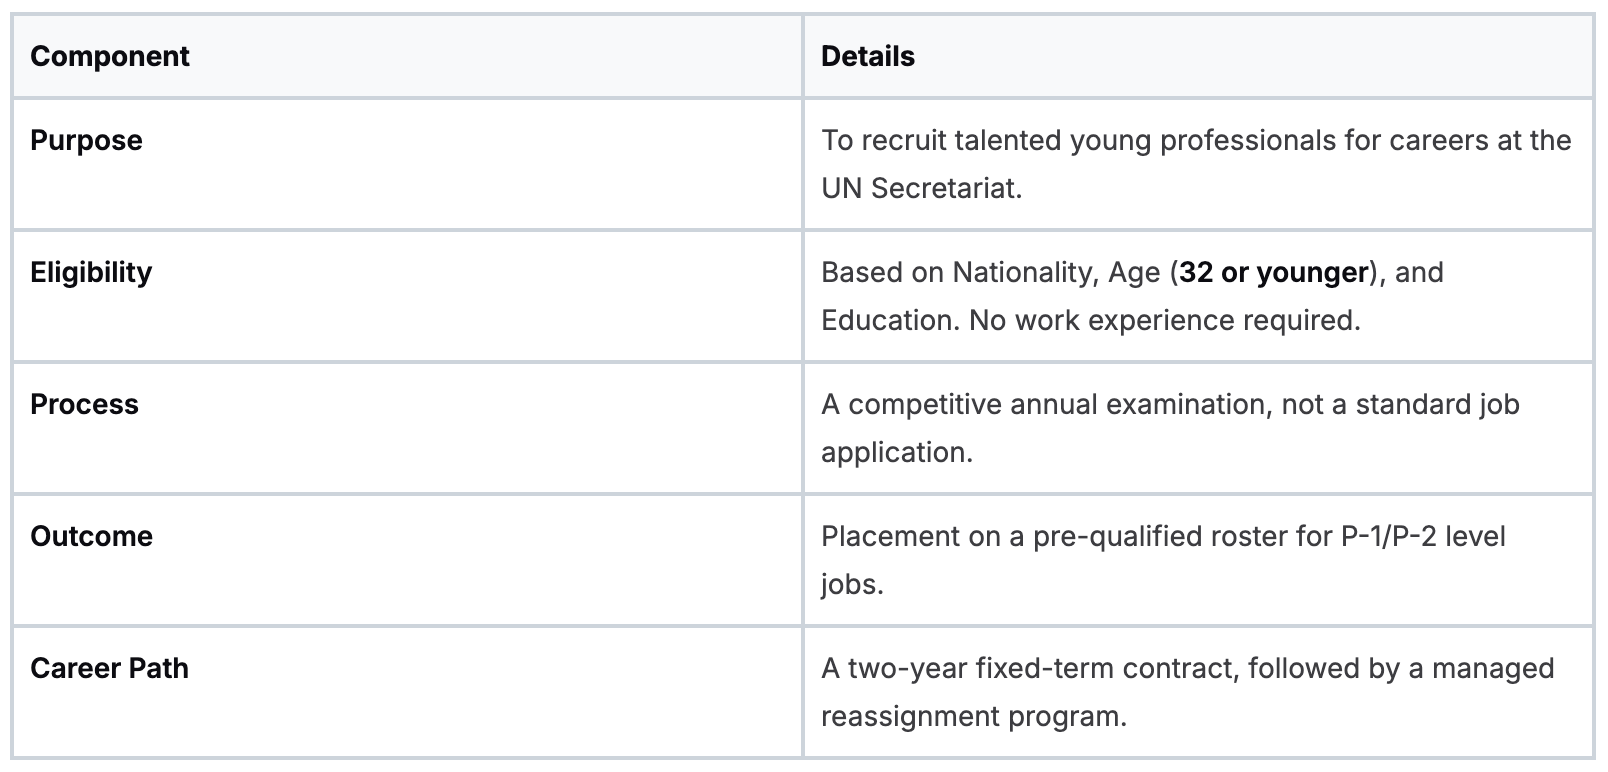Screen dimensions: 1608x772
Task: Click the words 'reassignment program'
Action: (971, 716)
